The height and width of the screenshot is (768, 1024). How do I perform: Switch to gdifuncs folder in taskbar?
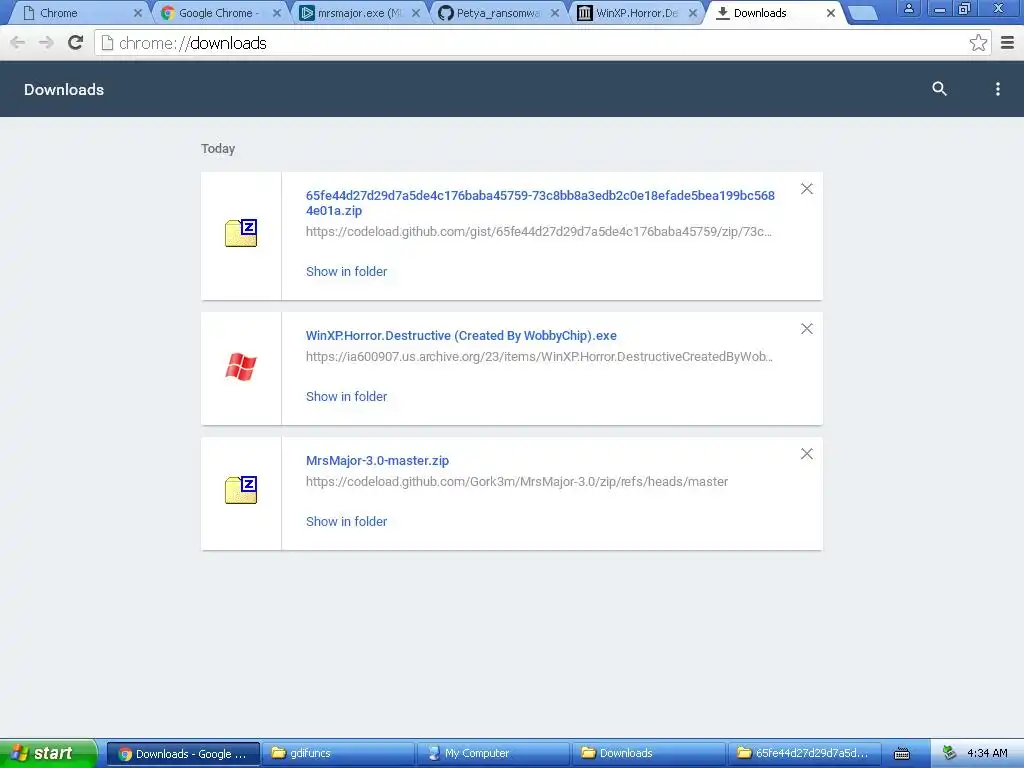point(338,753)
